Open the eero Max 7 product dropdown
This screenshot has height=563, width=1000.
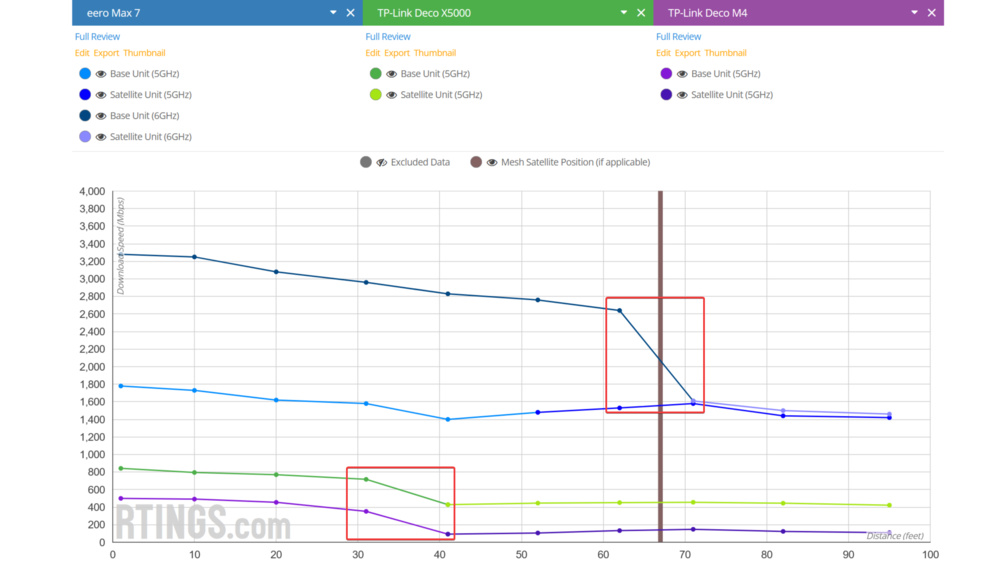(333, 13)
